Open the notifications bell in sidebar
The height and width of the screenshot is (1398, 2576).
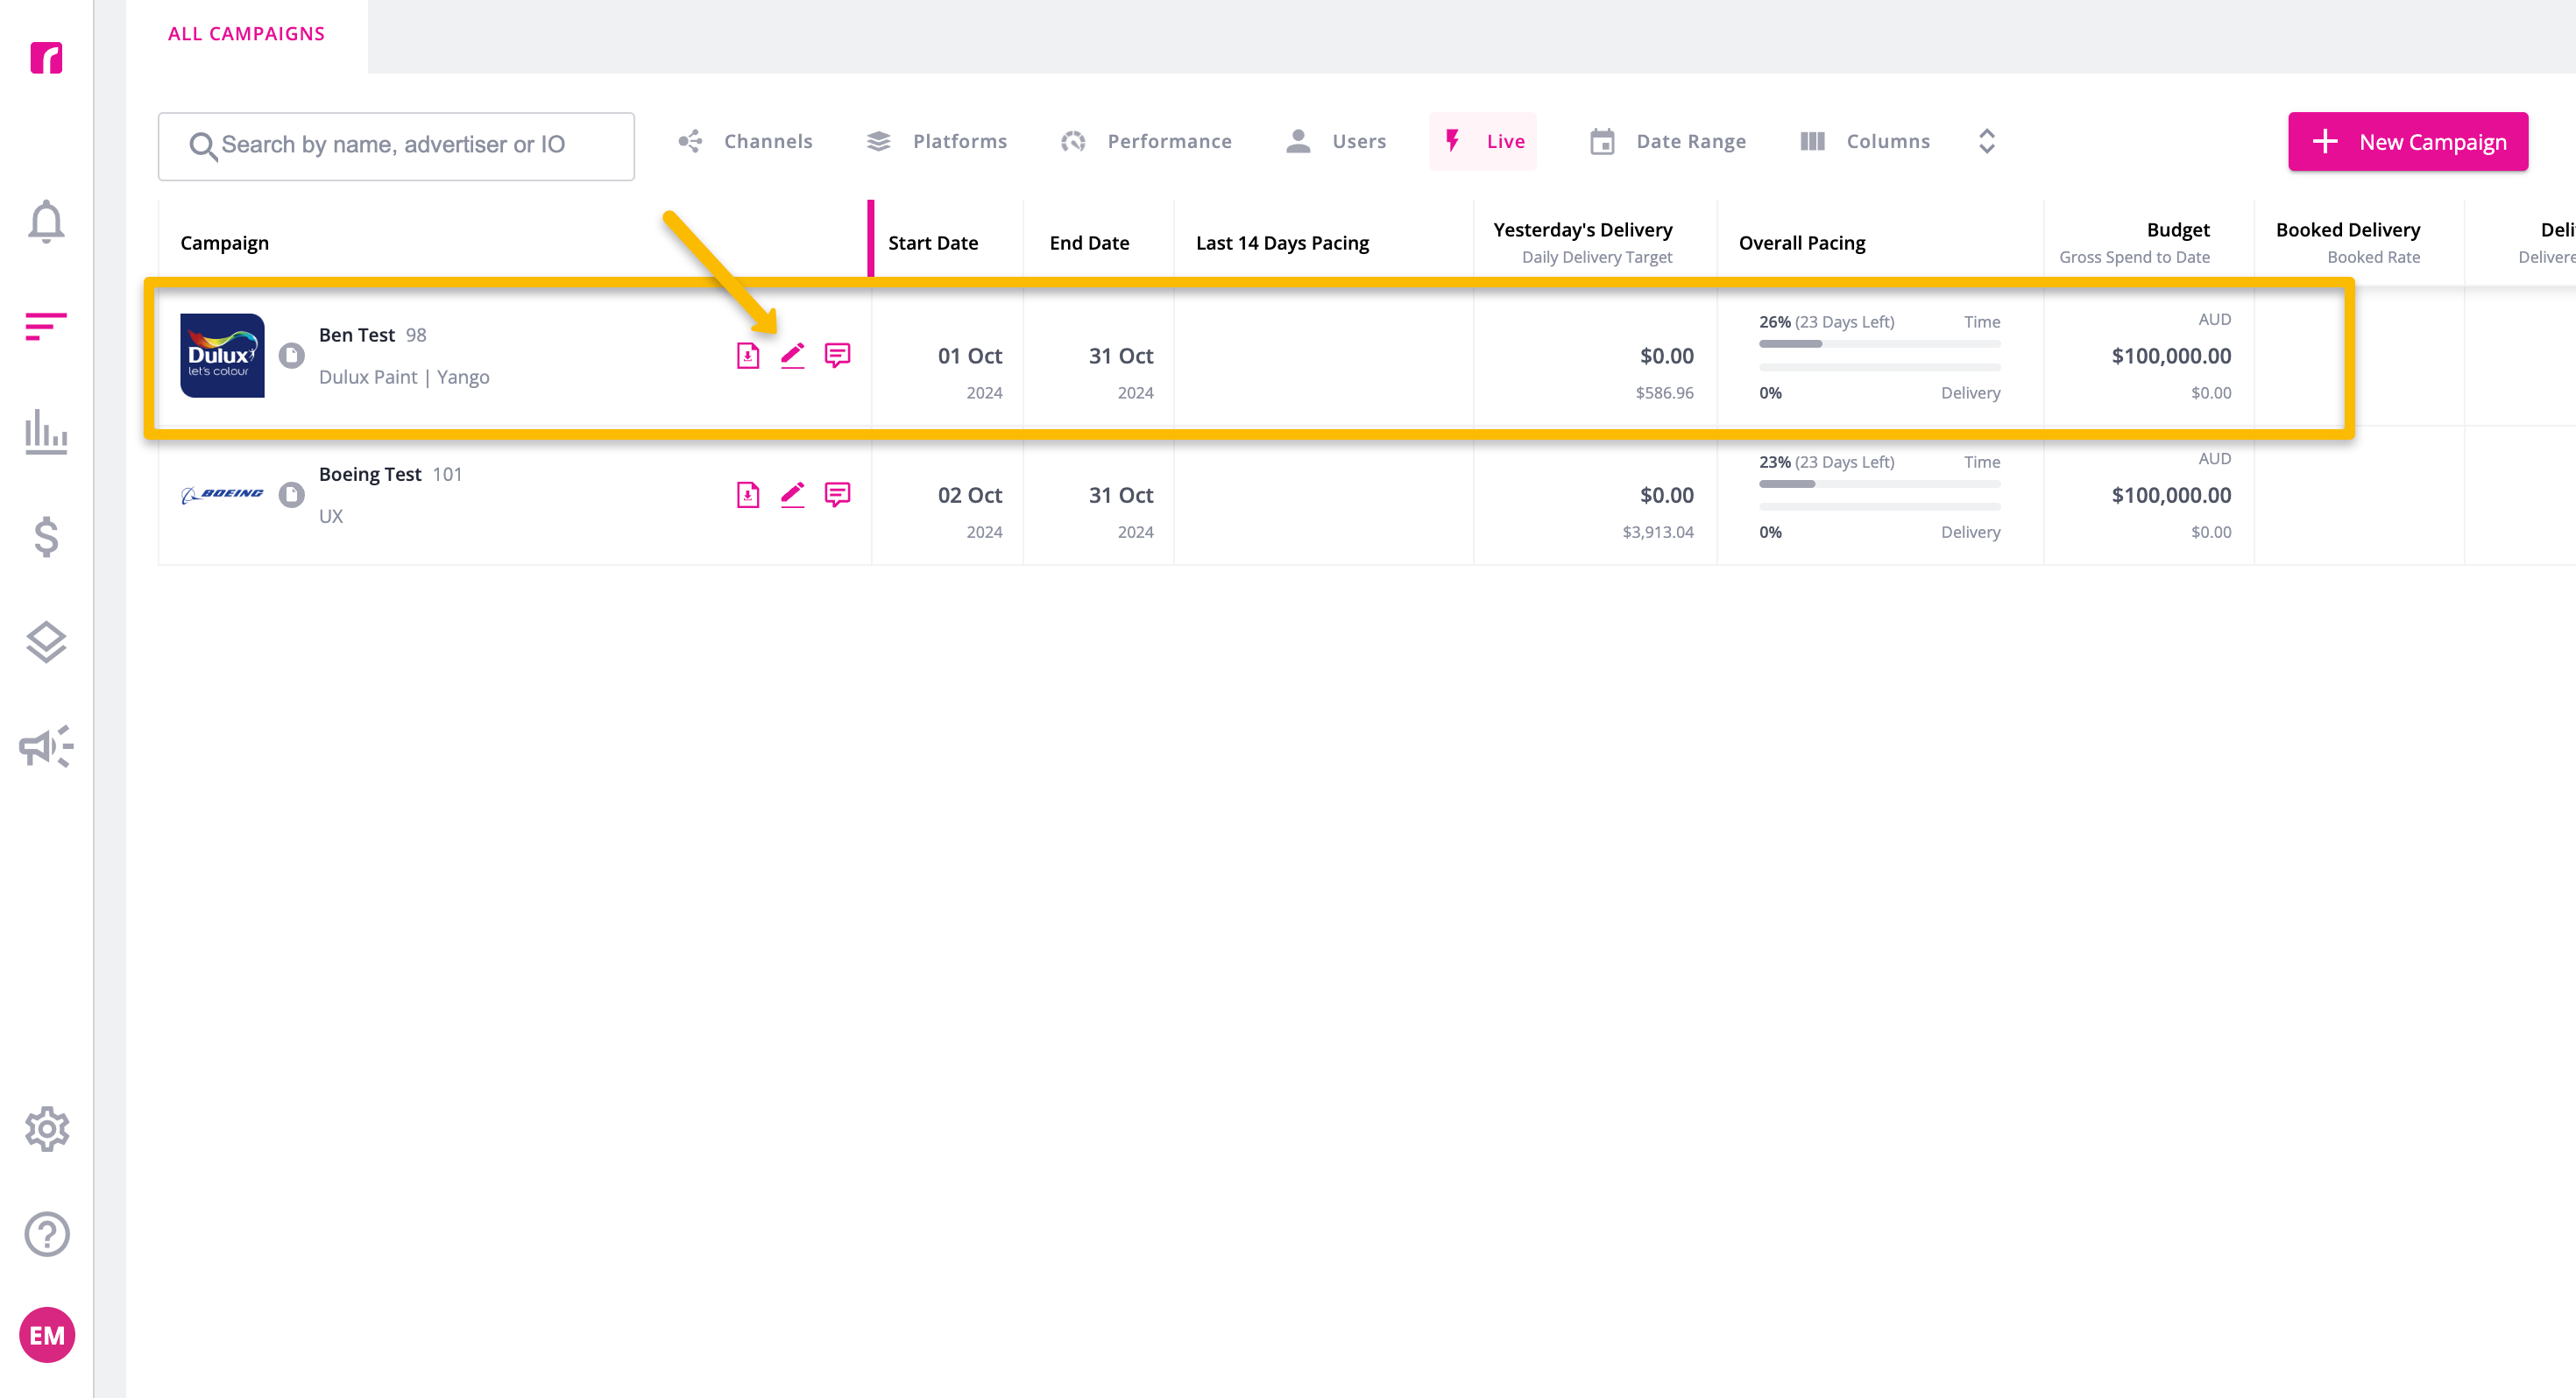(46, 221)
